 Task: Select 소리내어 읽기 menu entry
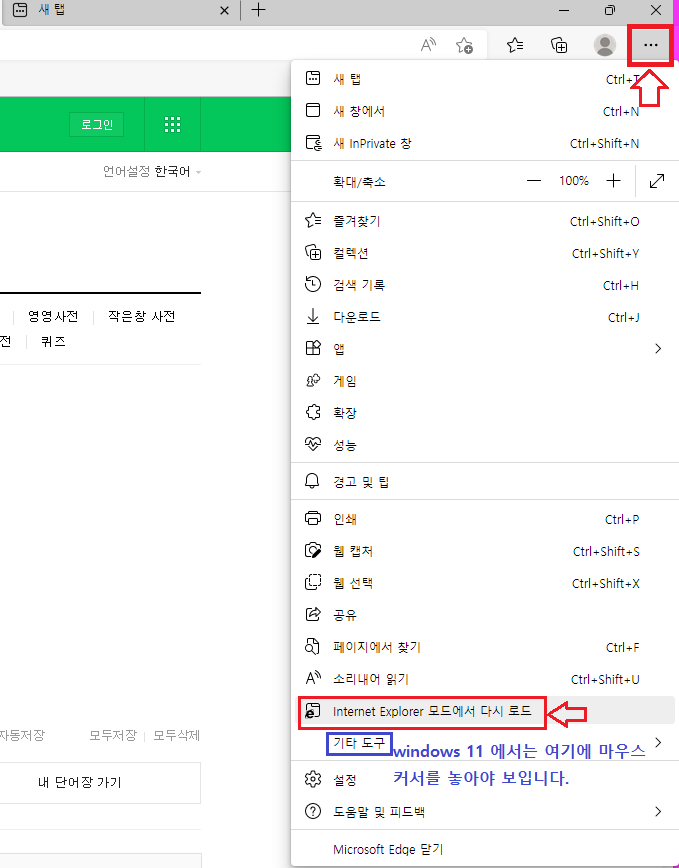[x=483, y=679]
